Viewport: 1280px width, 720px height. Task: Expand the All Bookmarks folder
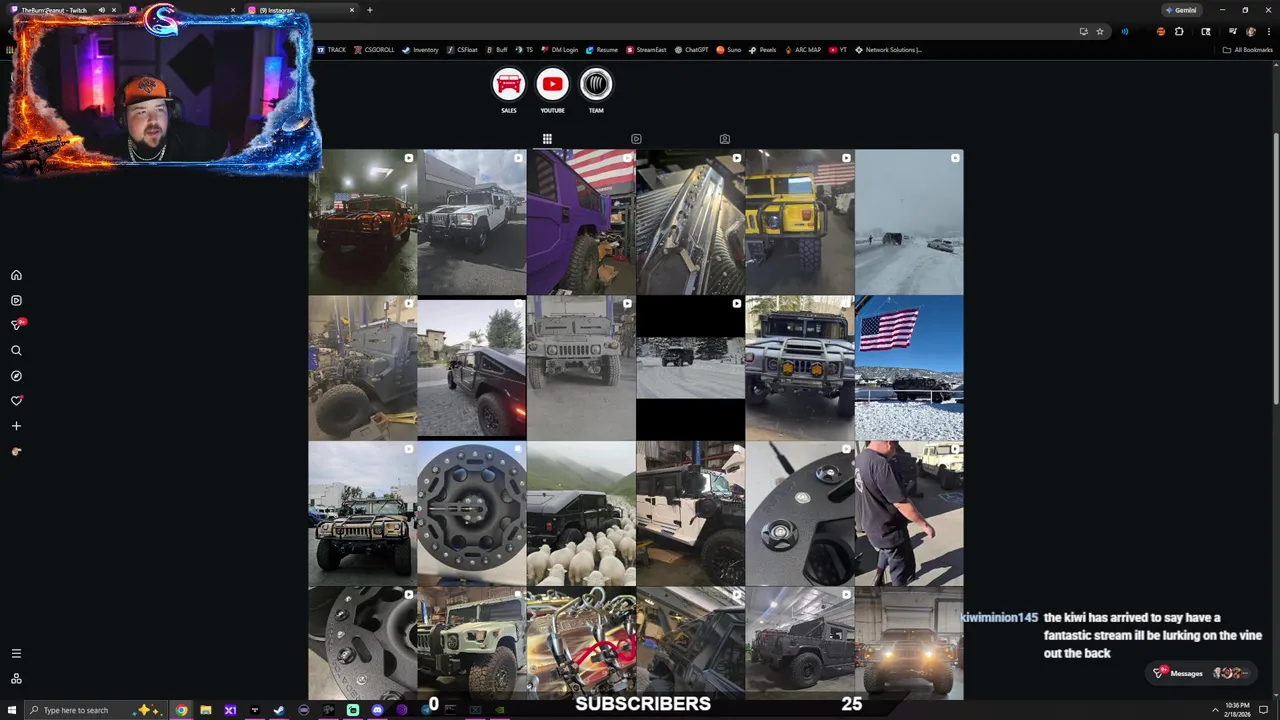(1247, 49)
